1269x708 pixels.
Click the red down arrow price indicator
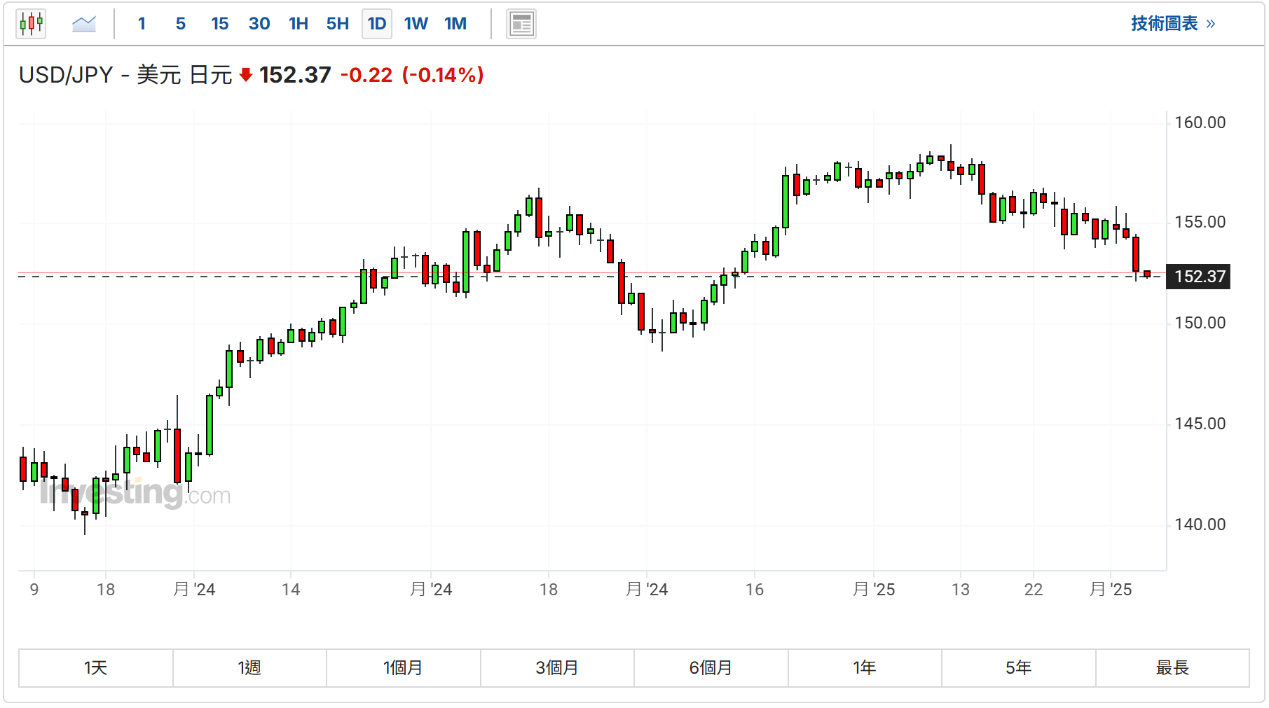pos(246,75)
